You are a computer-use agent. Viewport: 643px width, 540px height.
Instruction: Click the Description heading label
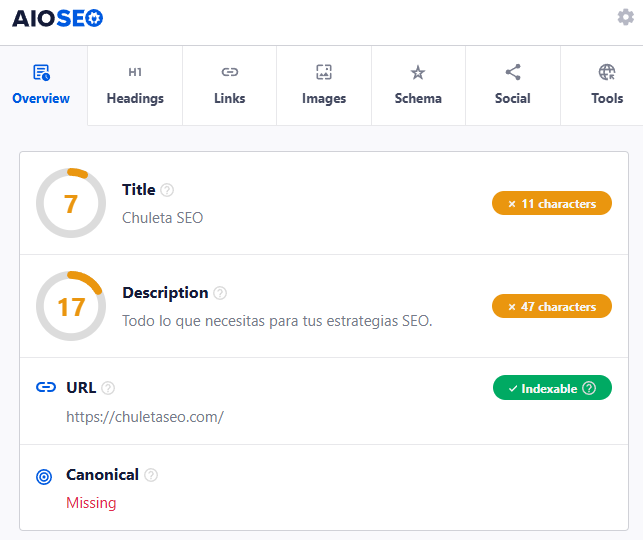coord(165,293)
